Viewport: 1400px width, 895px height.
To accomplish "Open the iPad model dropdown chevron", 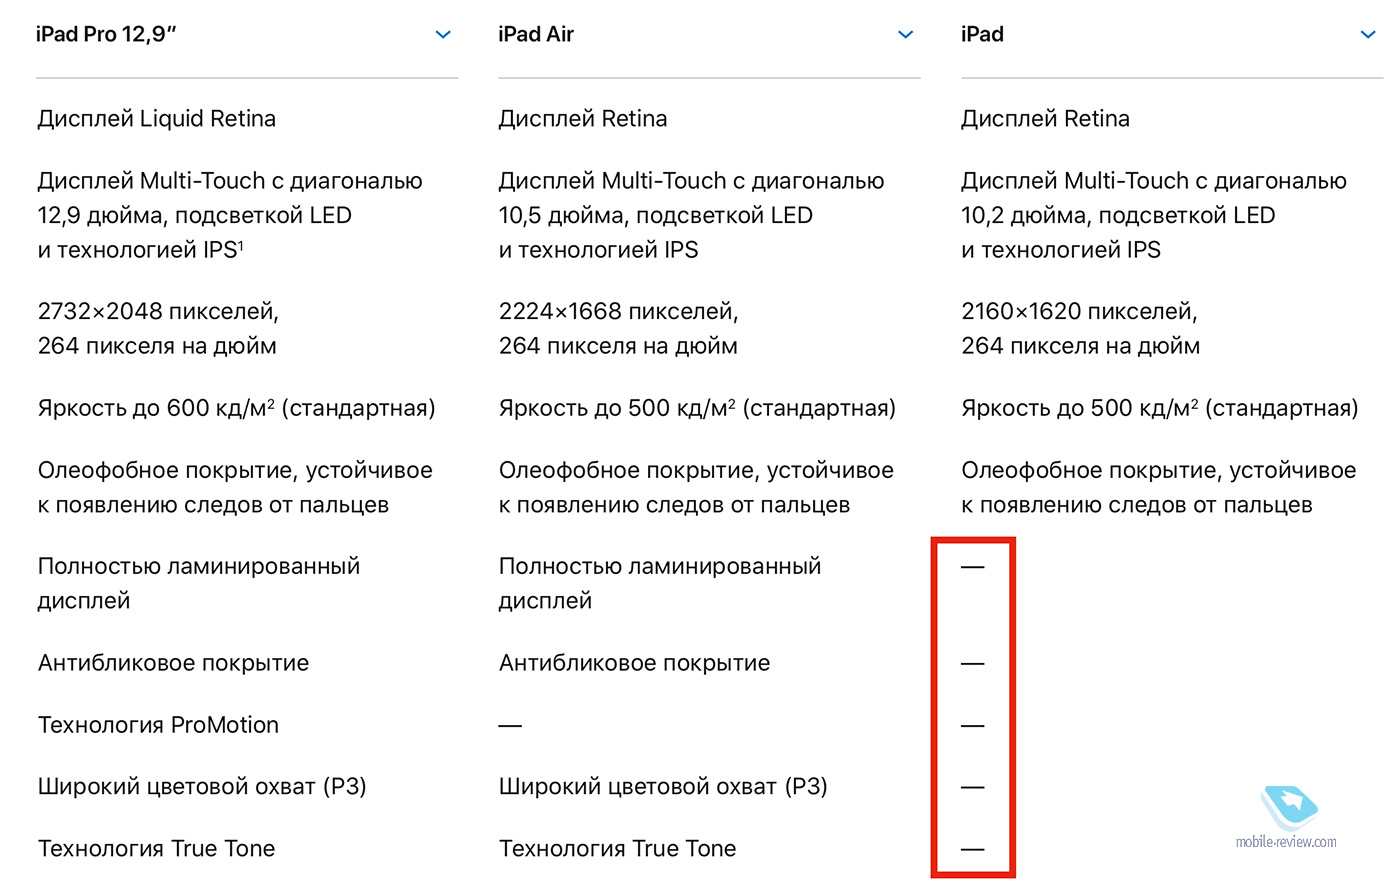I will click(x=1368, y=35).
